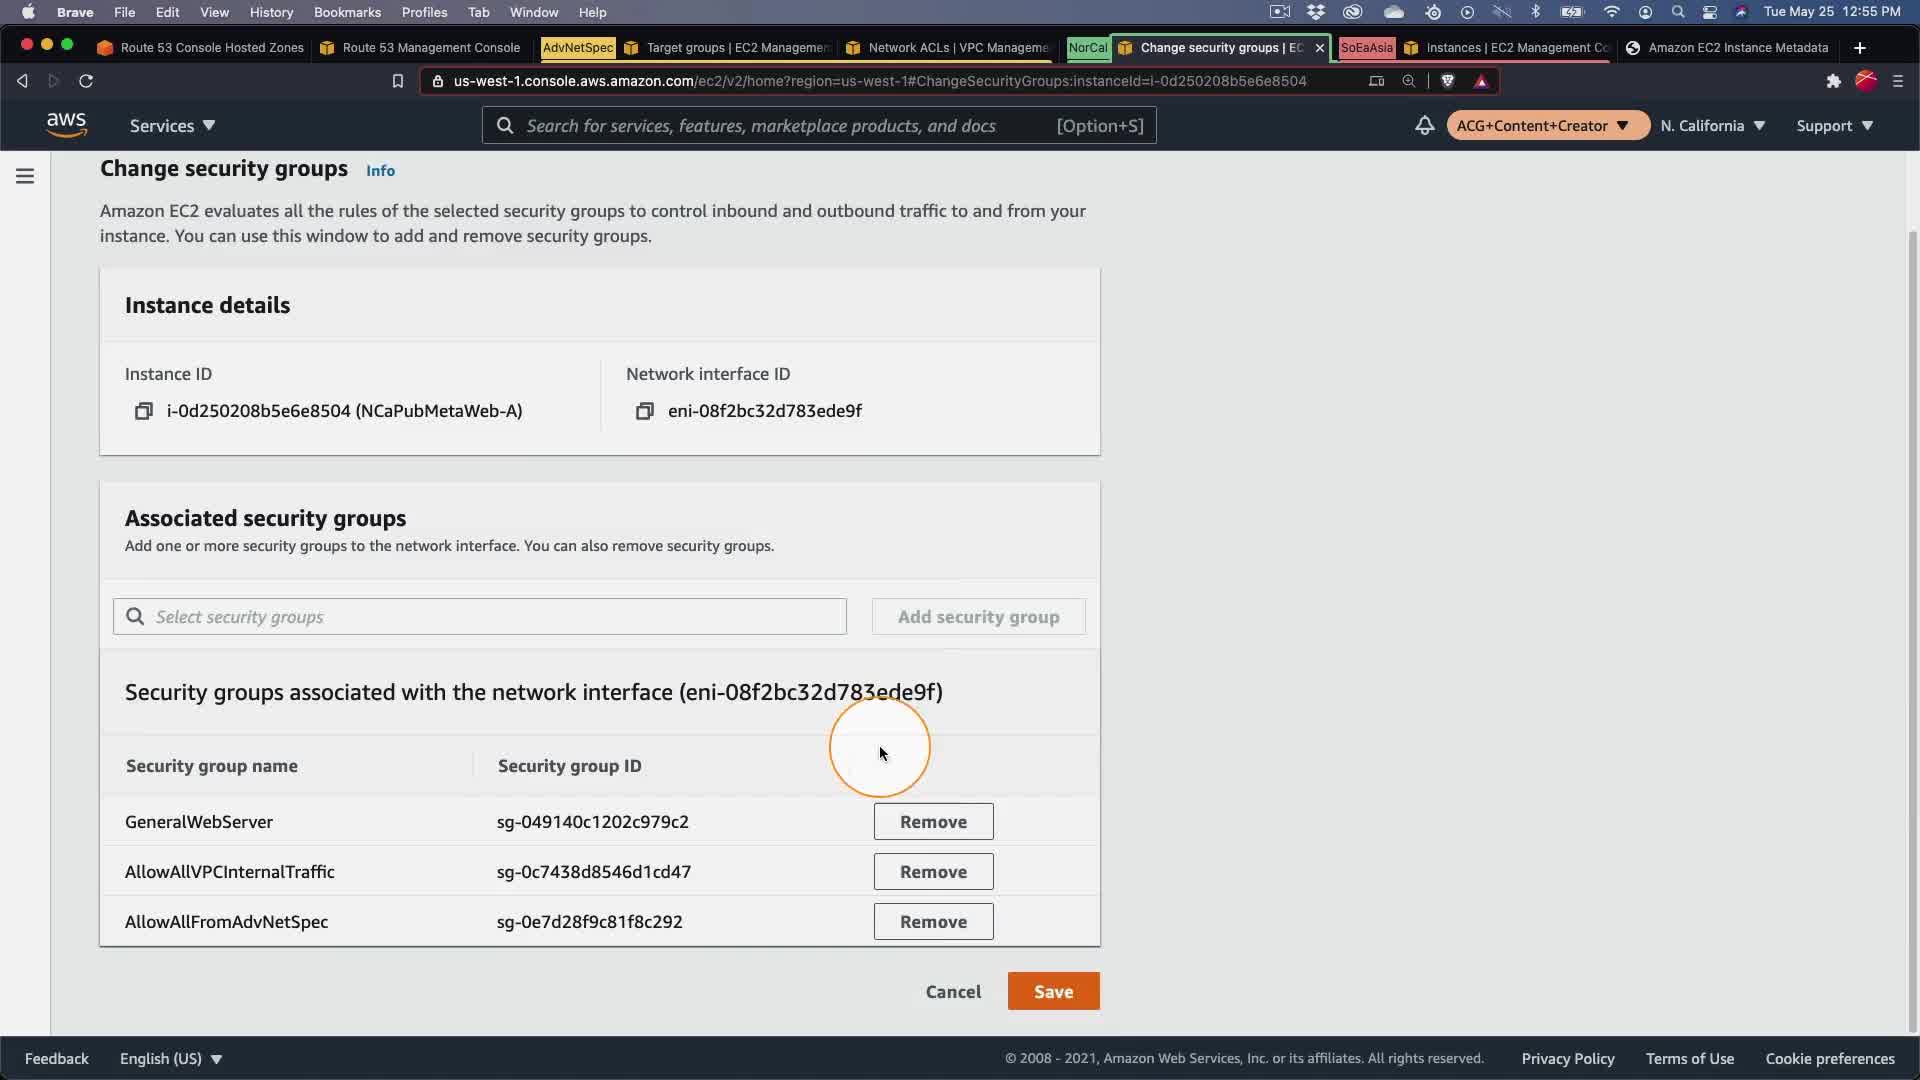Open the AWS side navigation hamburger menu
Screen dimensions: 1920x1080
click(x=25, y=176)
